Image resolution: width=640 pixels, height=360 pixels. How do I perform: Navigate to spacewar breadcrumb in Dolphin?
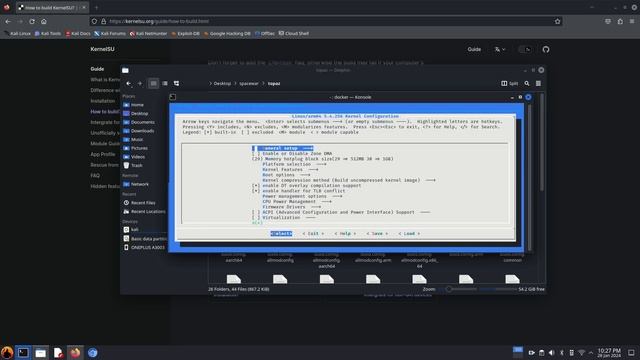coord(249,83)
